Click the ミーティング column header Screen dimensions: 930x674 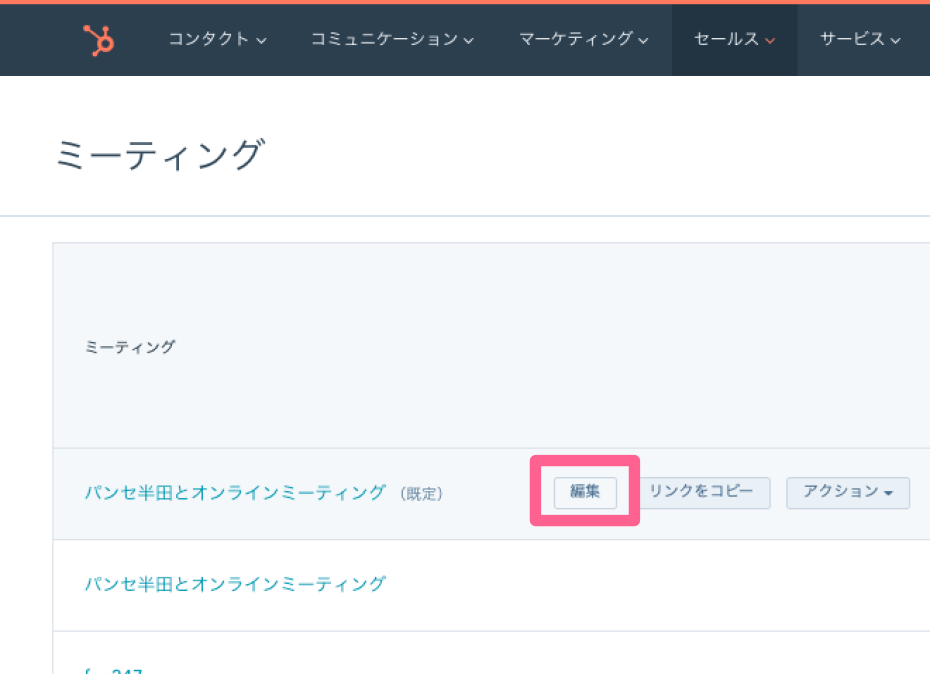130,347
